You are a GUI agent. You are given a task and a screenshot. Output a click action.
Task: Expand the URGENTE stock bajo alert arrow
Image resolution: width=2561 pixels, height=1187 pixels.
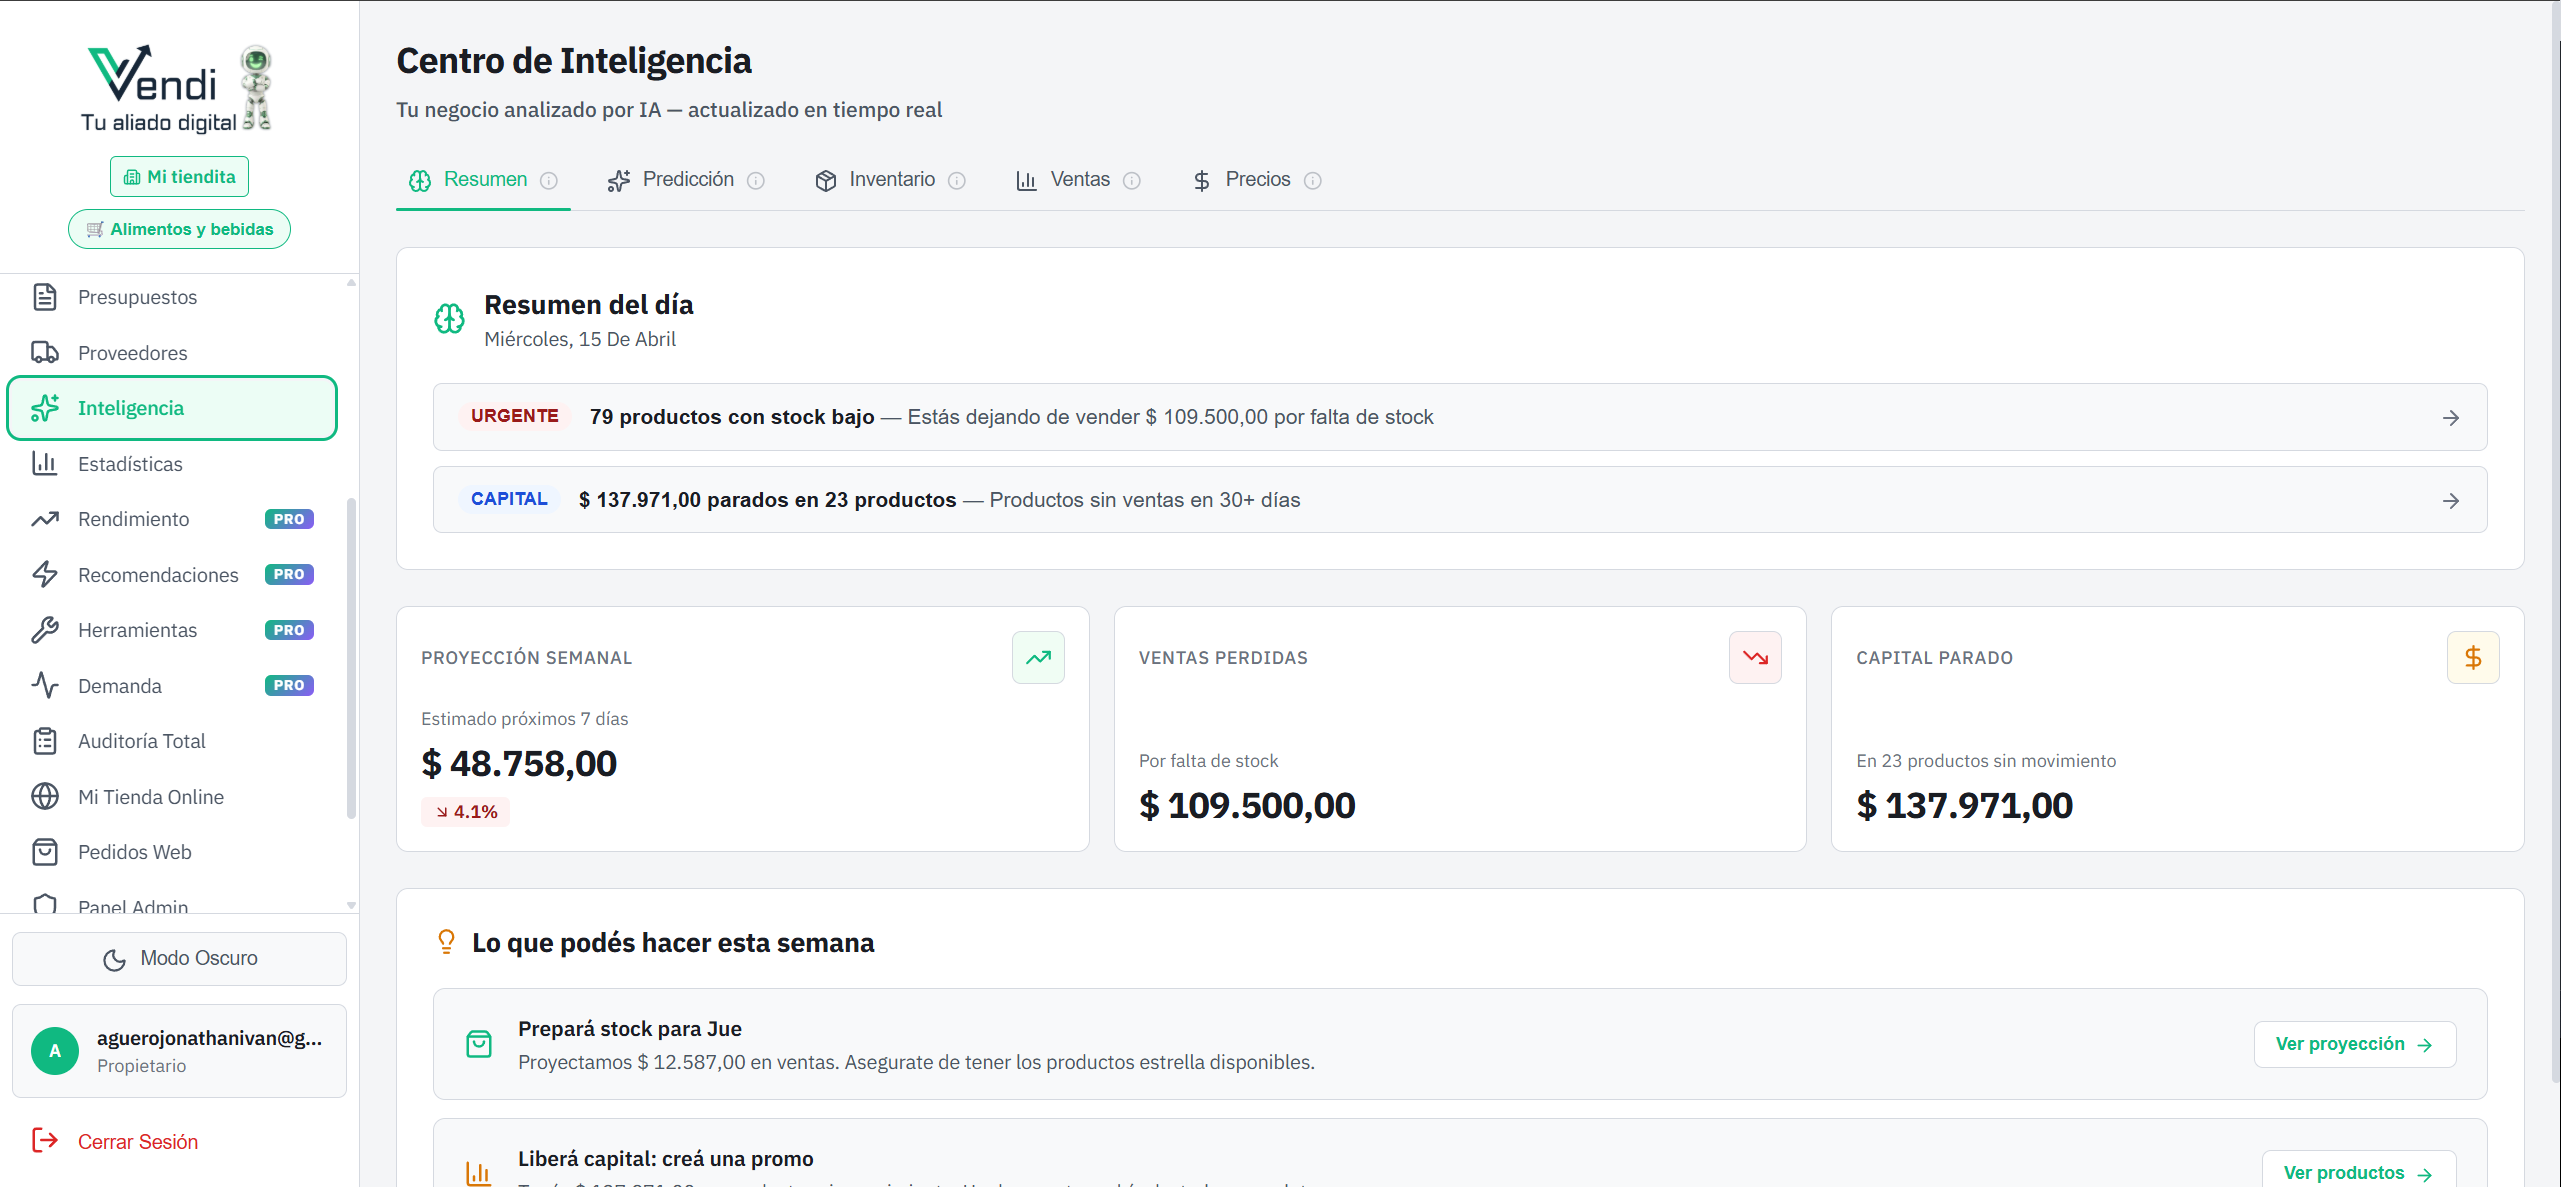pos(2450,418)
